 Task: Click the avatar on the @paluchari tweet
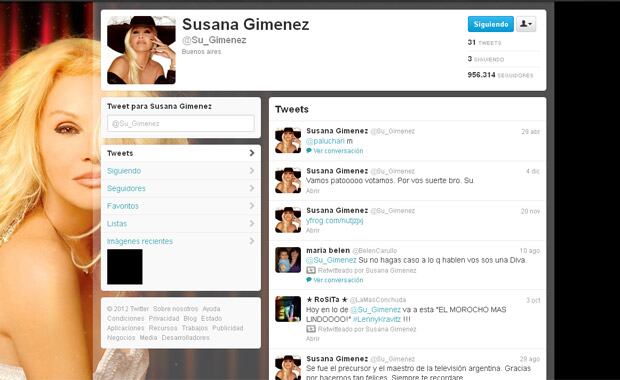288,140
